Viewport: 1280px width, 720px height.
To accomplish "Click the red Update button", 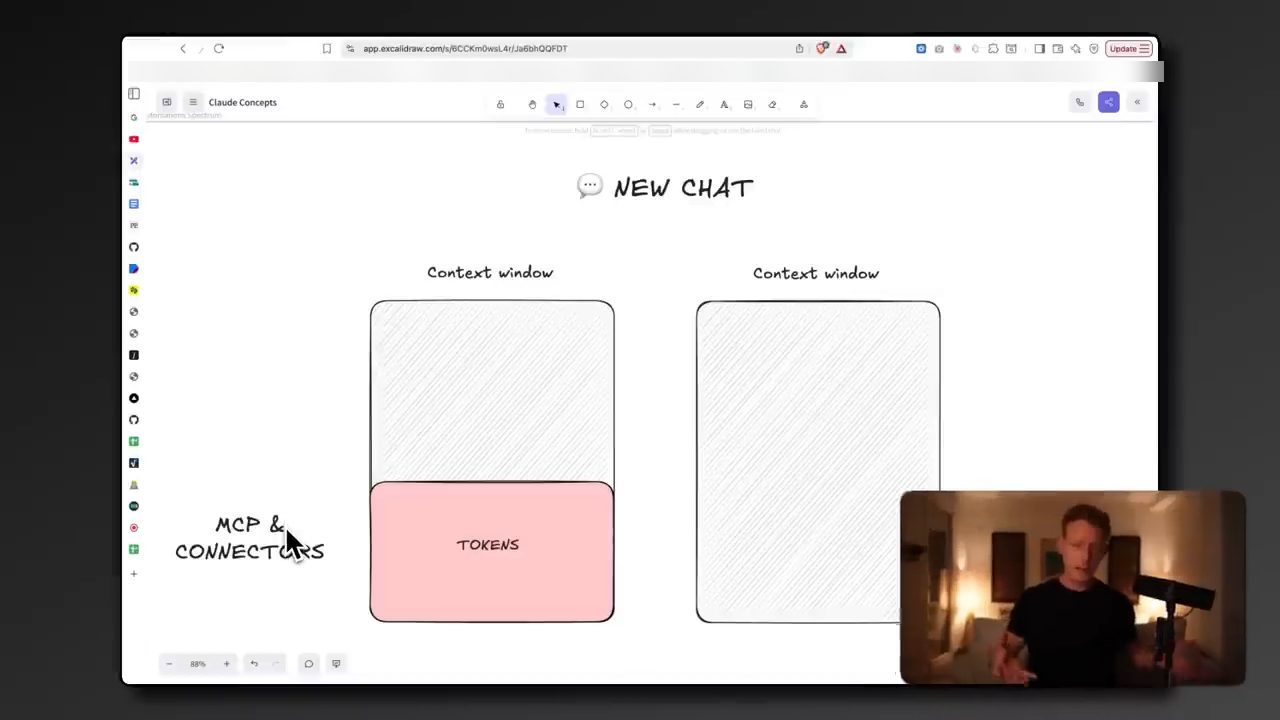I will point(1129,48).
